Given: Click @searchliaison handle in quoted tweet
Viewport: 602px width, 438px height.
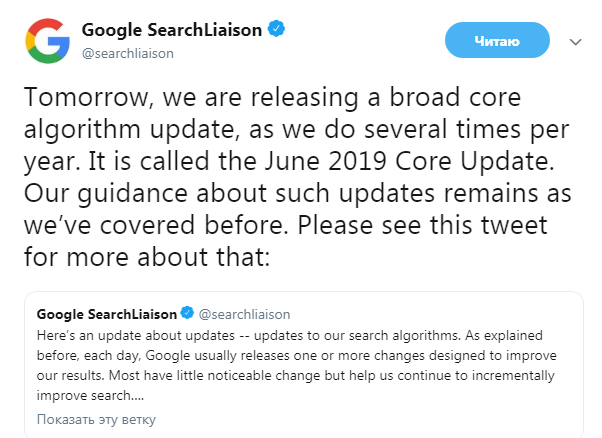Looking at the screenshot, I should coord(238,314).
